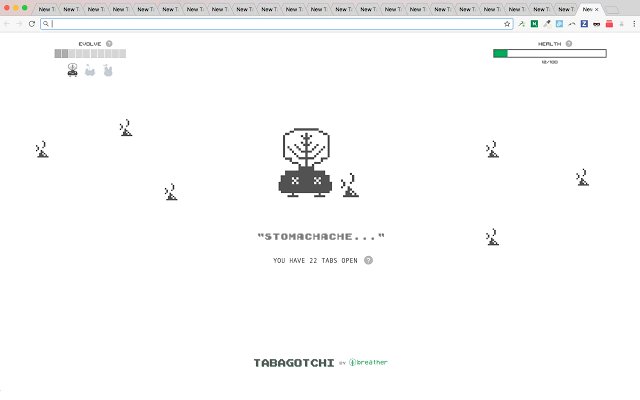Open Chrome's three-dot menu

click(634, 24)
